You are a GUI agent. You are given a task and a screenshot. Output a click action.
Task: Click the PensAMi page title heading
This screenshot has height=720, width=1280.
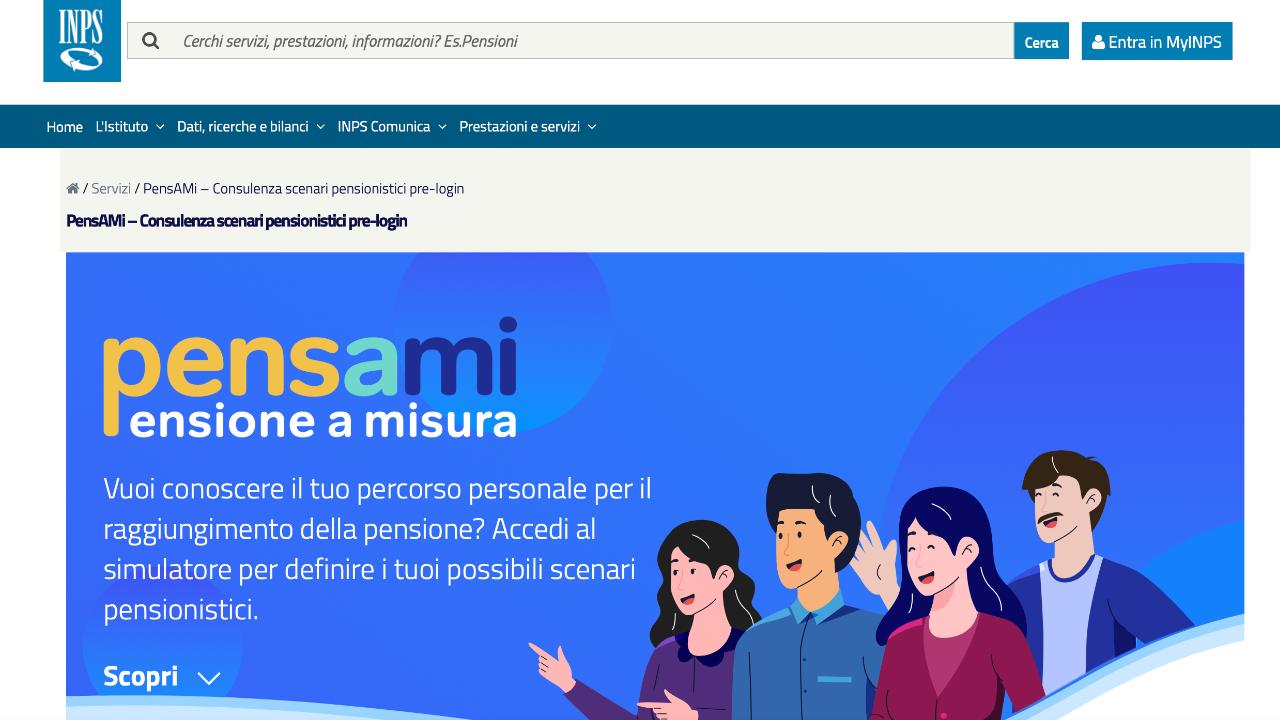[x=236, y=220]
